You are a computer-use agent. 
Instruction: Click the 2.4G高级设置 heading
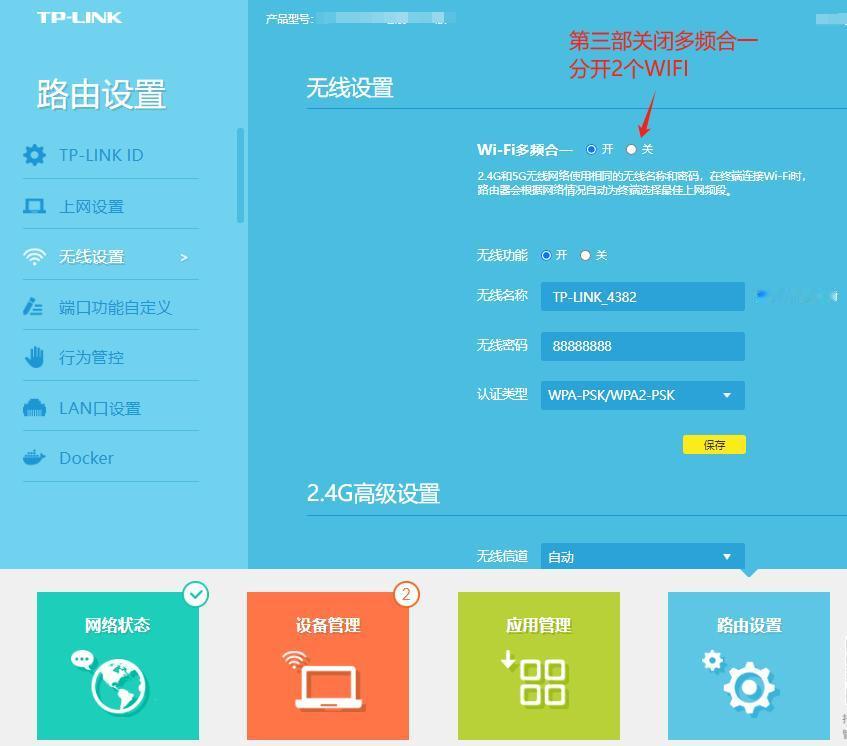(x=373, y=494)
